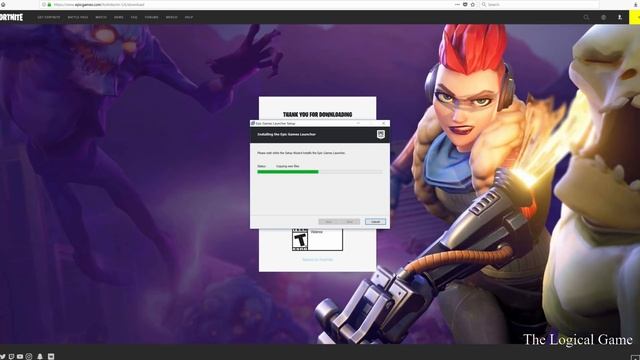Open the MERCH nav item
The height and width of the screenshot is (360, 640).
171,18
